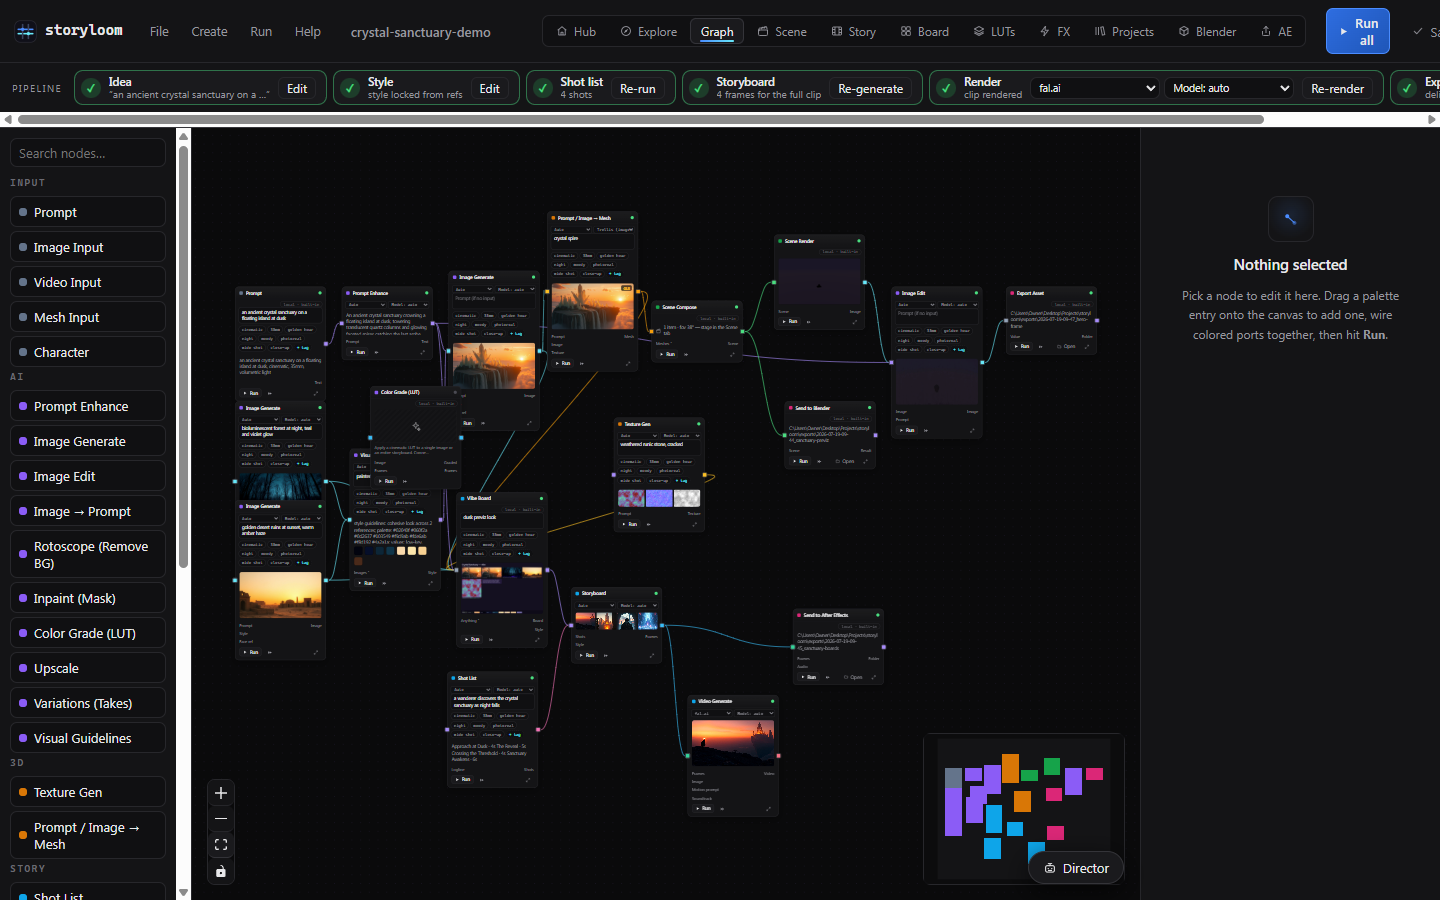Click Re-generate for Storyboard
The height and width of the screenshot is (900, 1440).
click(x=870, y=88)
